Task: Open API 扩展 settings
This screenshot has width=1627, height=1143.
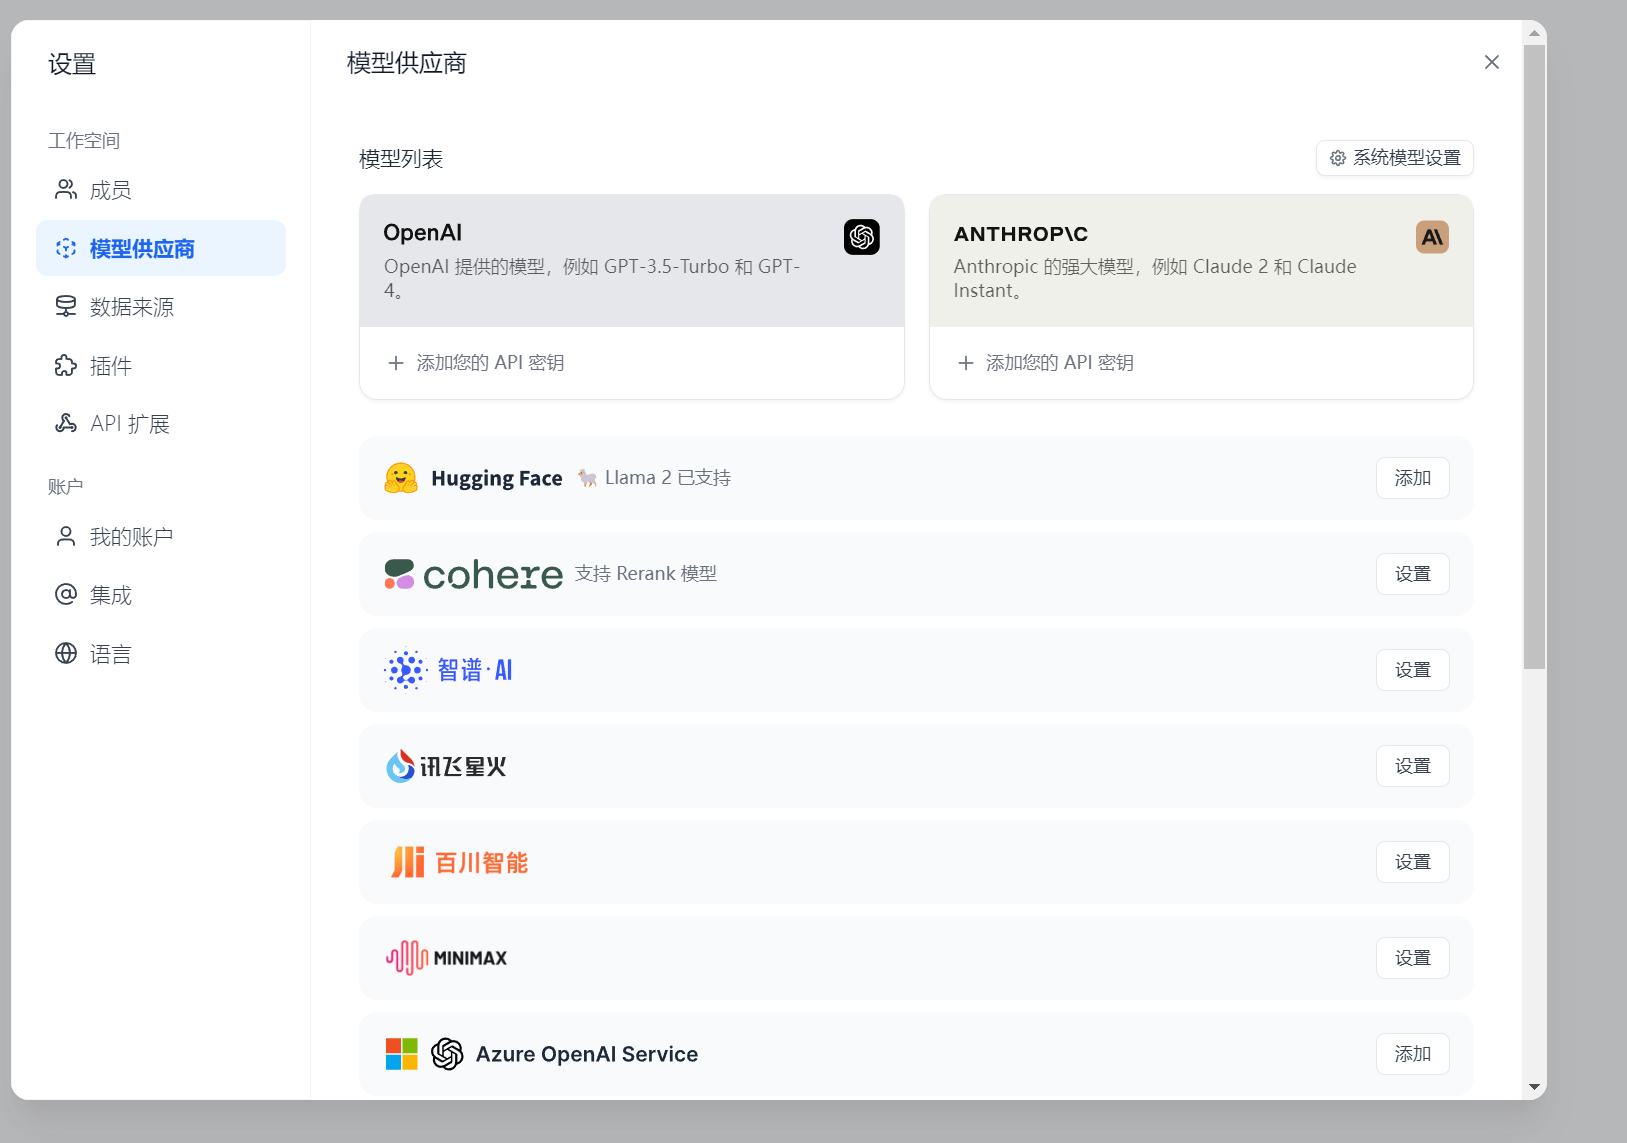Action: (161, 423)
